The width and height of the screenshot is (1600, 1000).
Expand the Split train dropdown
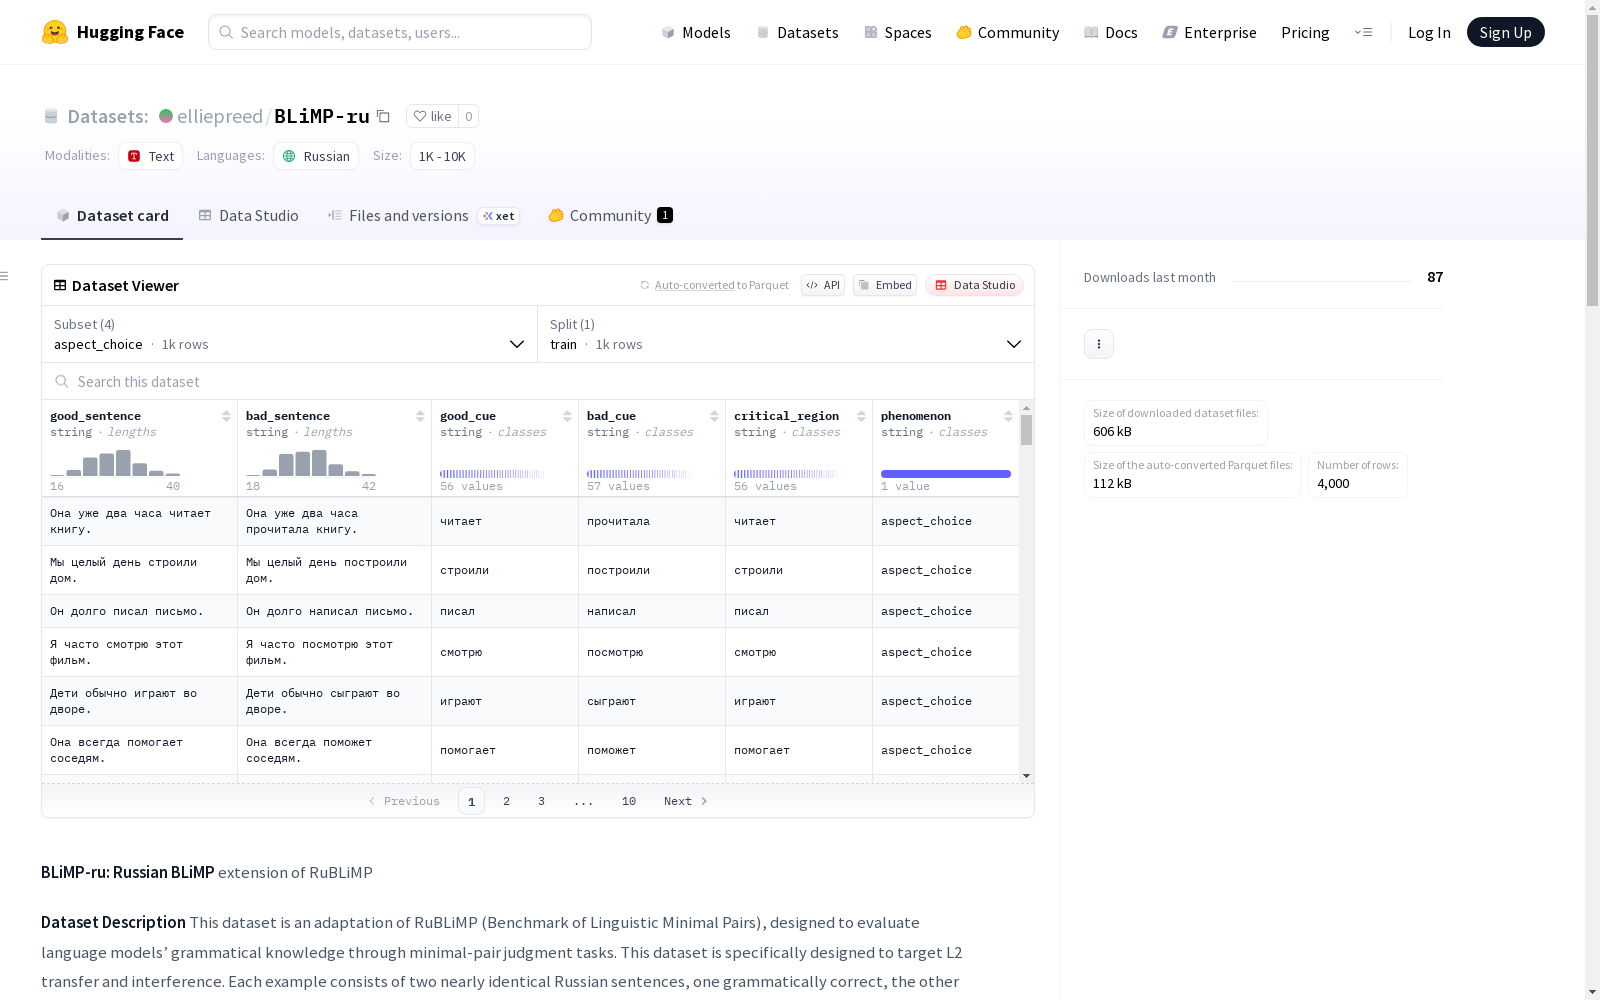coord(786,334)
